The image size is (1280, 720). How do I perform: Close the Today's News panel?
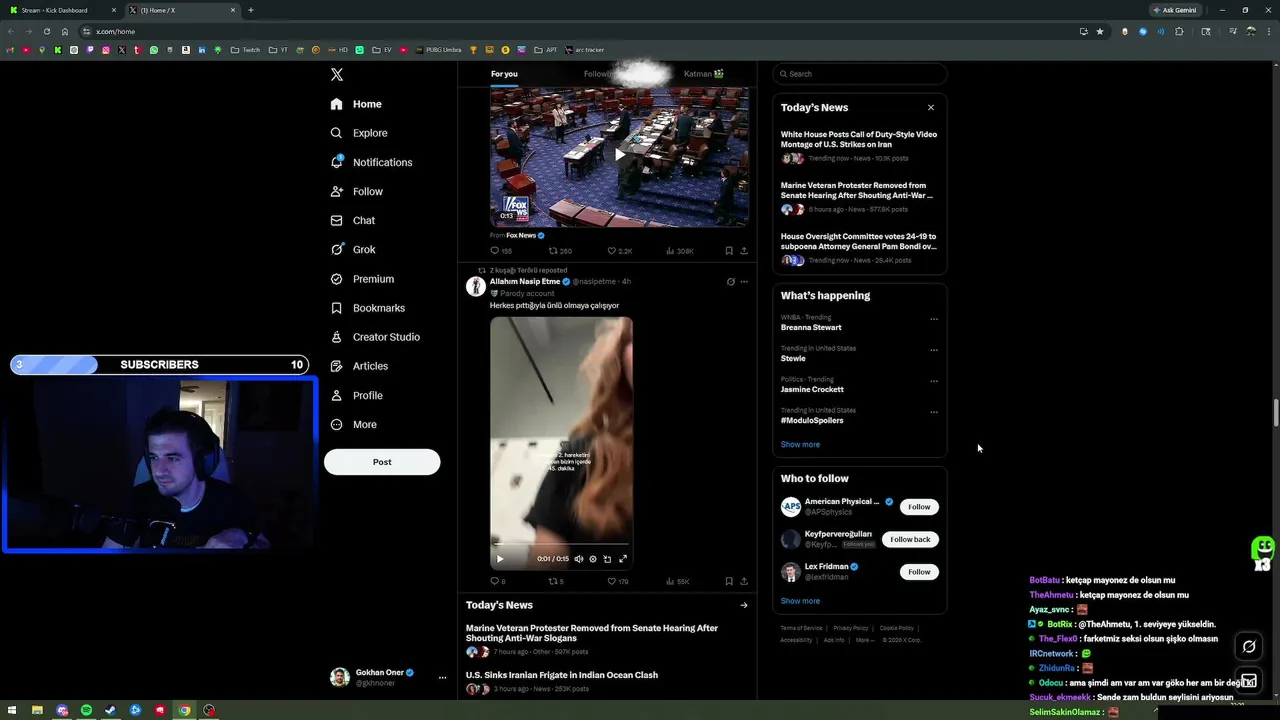pyautogui.click(x=931, y=107)
